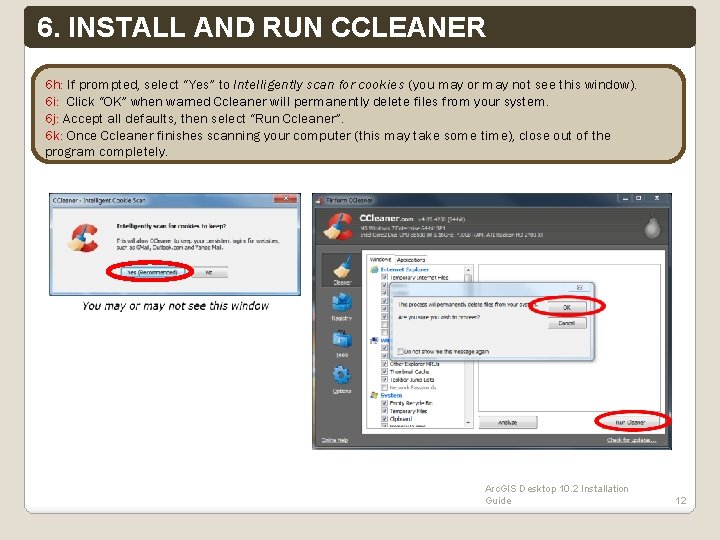Click 'Intelligently scan for cookies to keep?' text
720x540 pixels.
click(171, 226)
